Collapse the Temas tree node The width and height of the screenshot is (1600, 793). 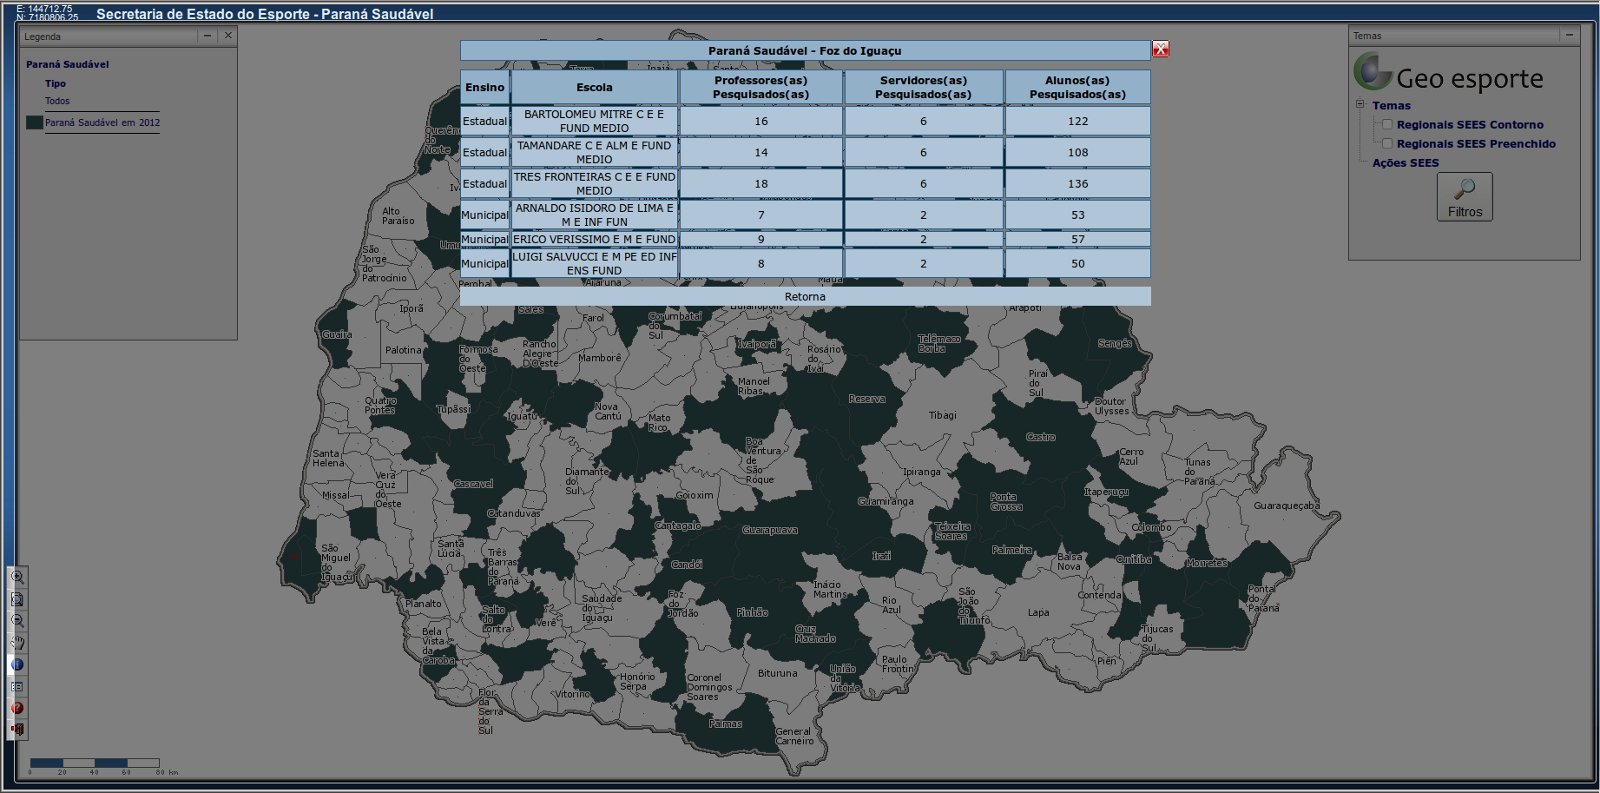[x=1360, y=105]
